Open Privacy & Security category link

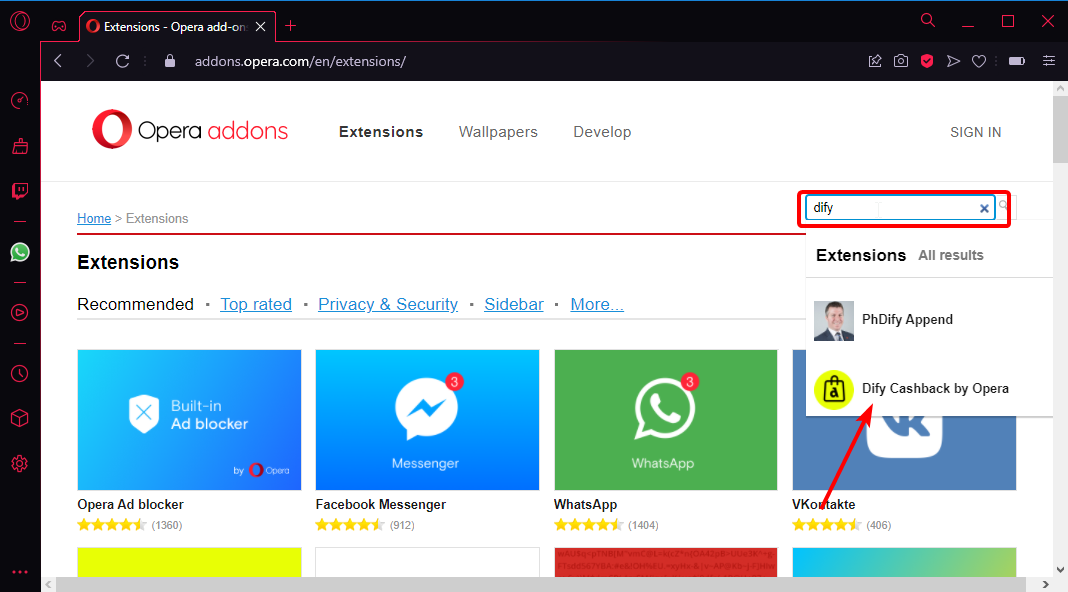388,305
